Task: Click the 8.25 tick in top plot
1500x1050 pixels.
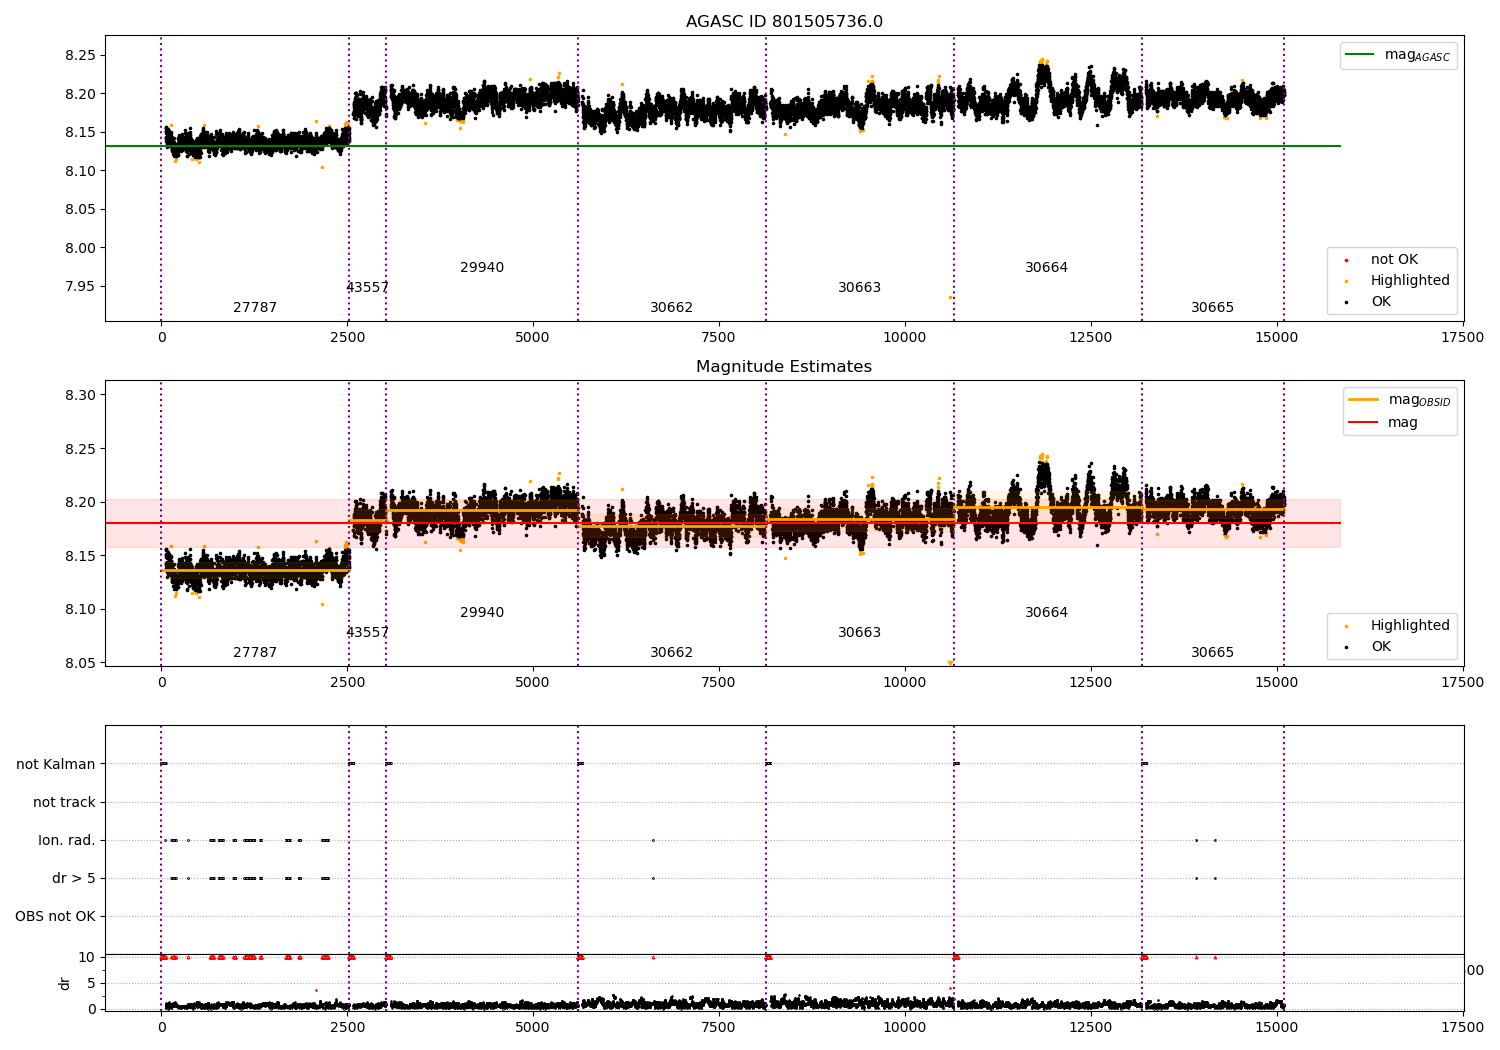Action: 81,56
